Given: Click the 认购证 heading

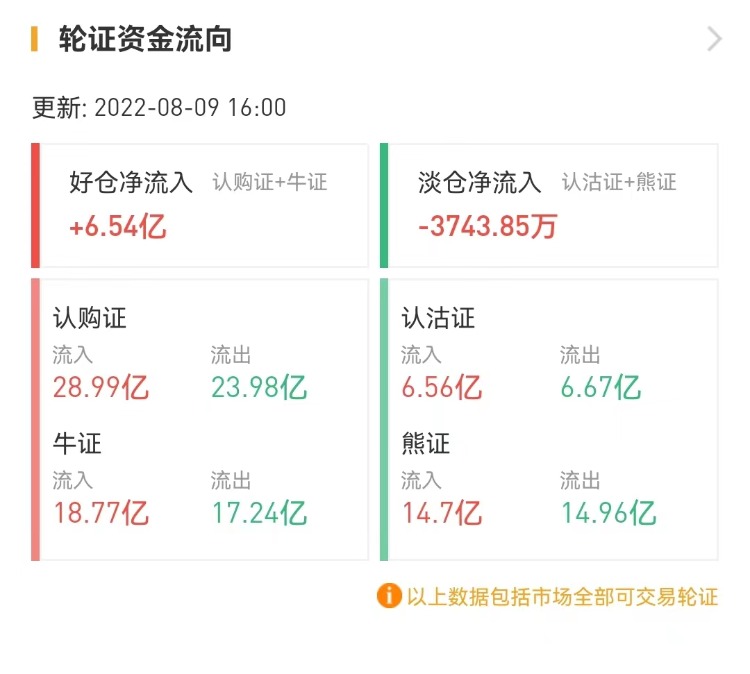Looking at the screenshot, I should pyautogui.click(x=90, y=319).
